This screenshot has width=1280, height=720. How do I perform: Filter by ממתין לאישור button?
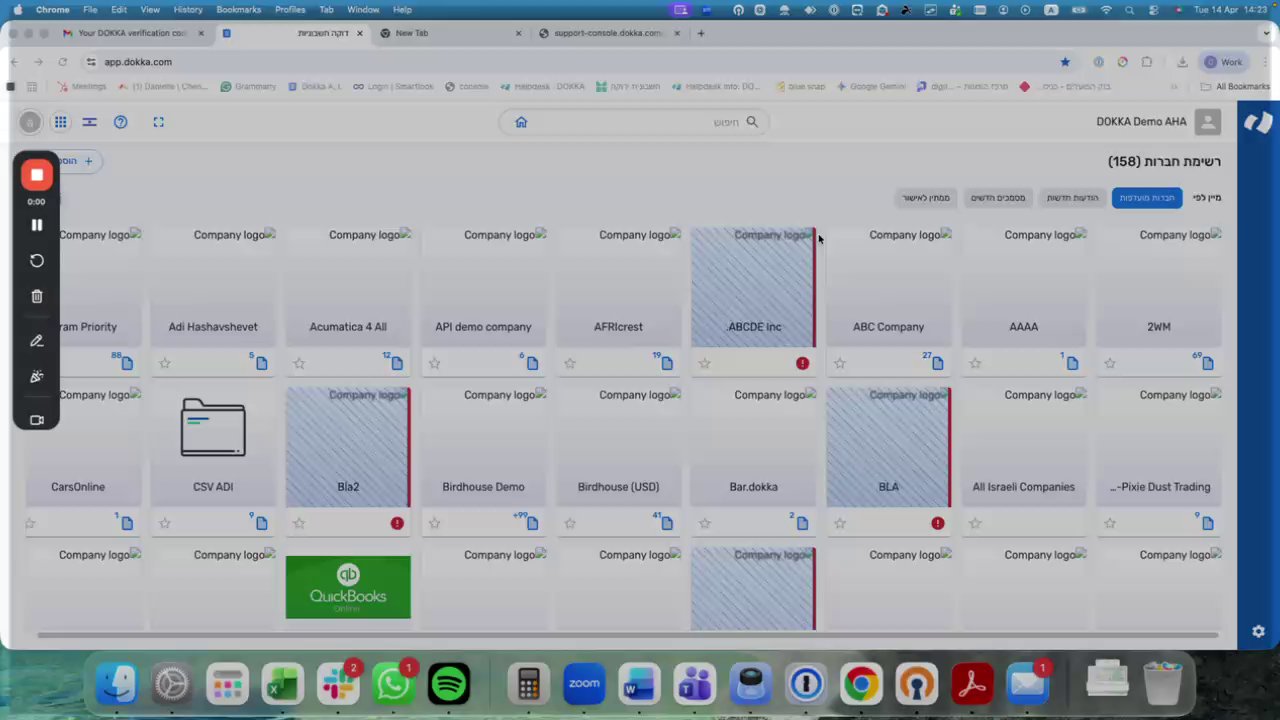[x=926, y=198]
